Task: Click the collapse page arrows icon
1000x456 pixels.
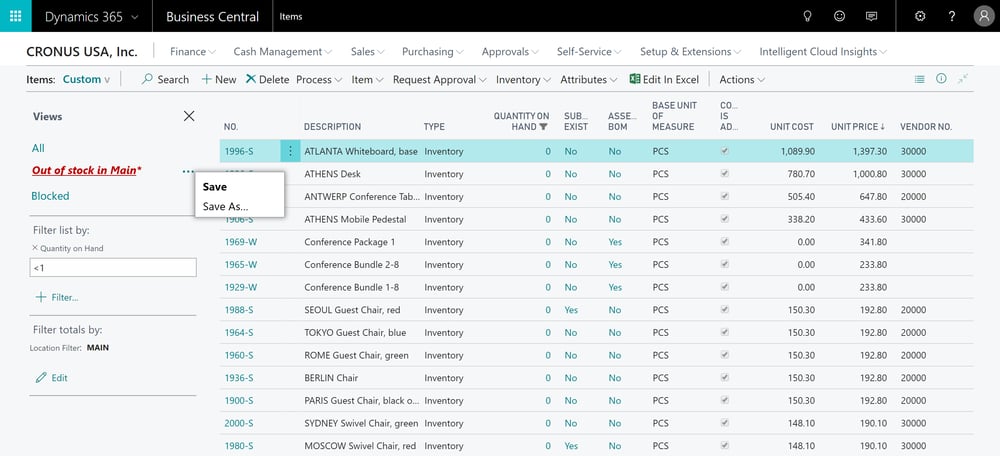Action: [x=963, y=78]
